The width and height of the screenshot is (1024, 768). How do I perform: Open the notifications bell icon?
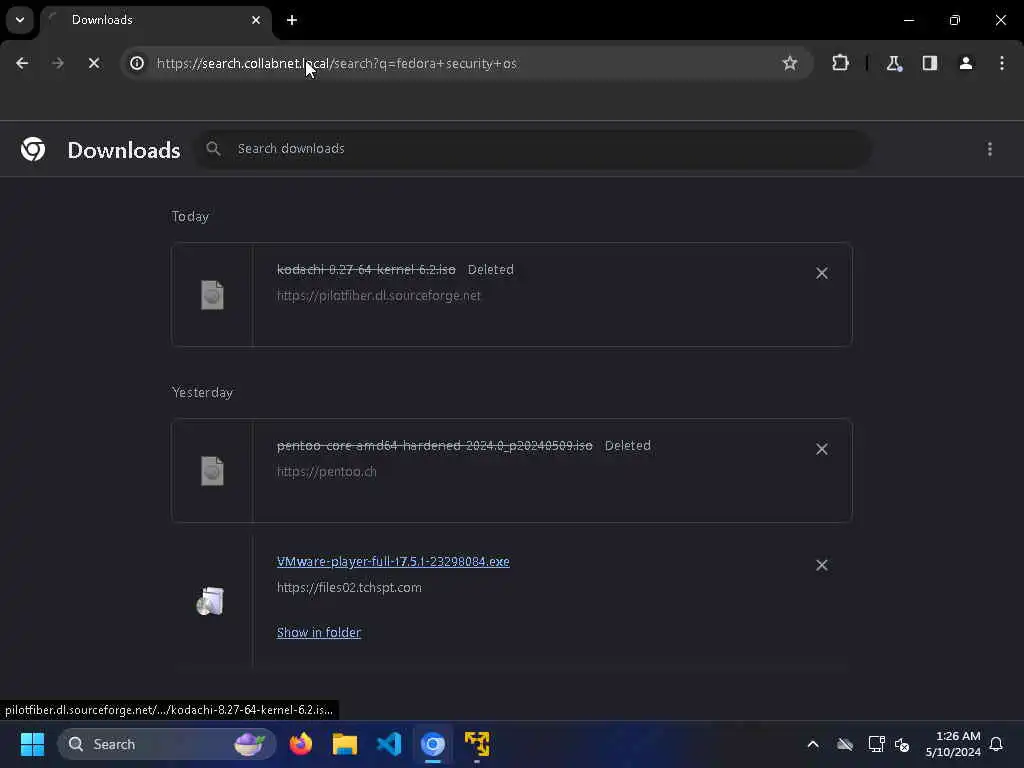997,744
